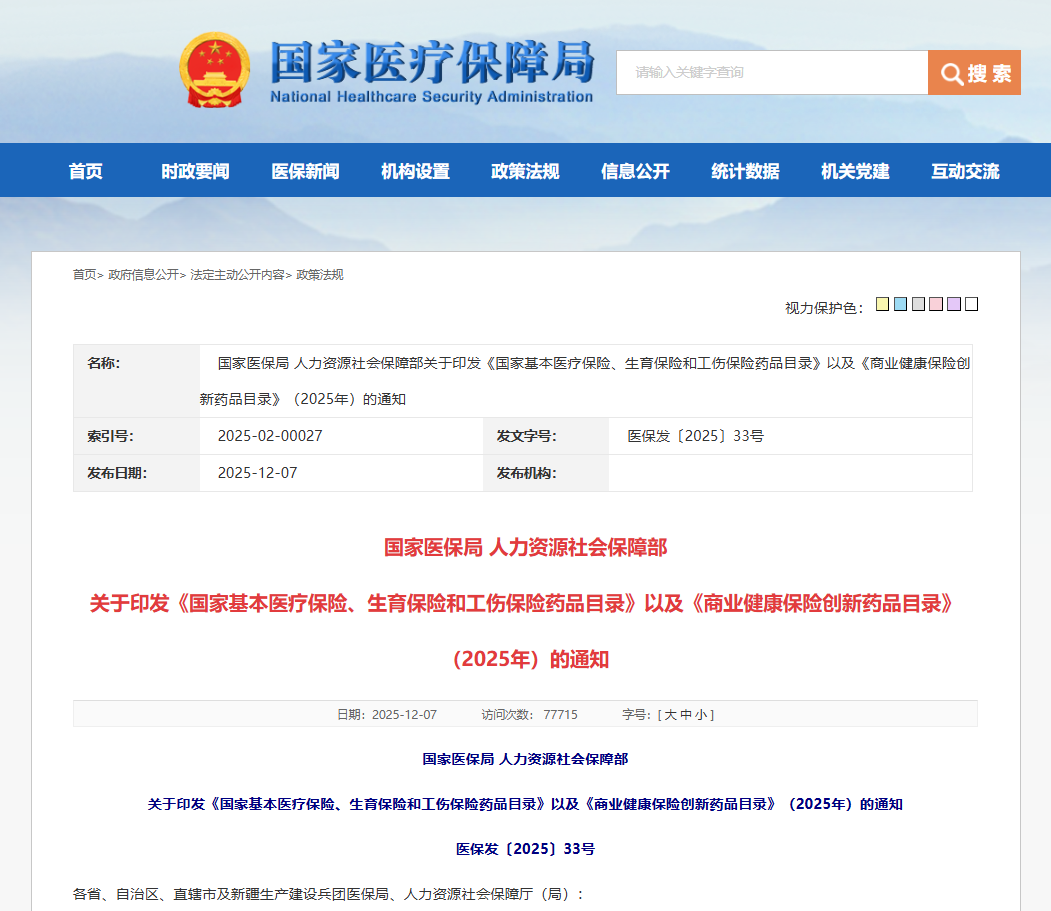Viewport: 1051px width, 911px height.
Task: Type in the keyword search field
Action: coord(771,73)
